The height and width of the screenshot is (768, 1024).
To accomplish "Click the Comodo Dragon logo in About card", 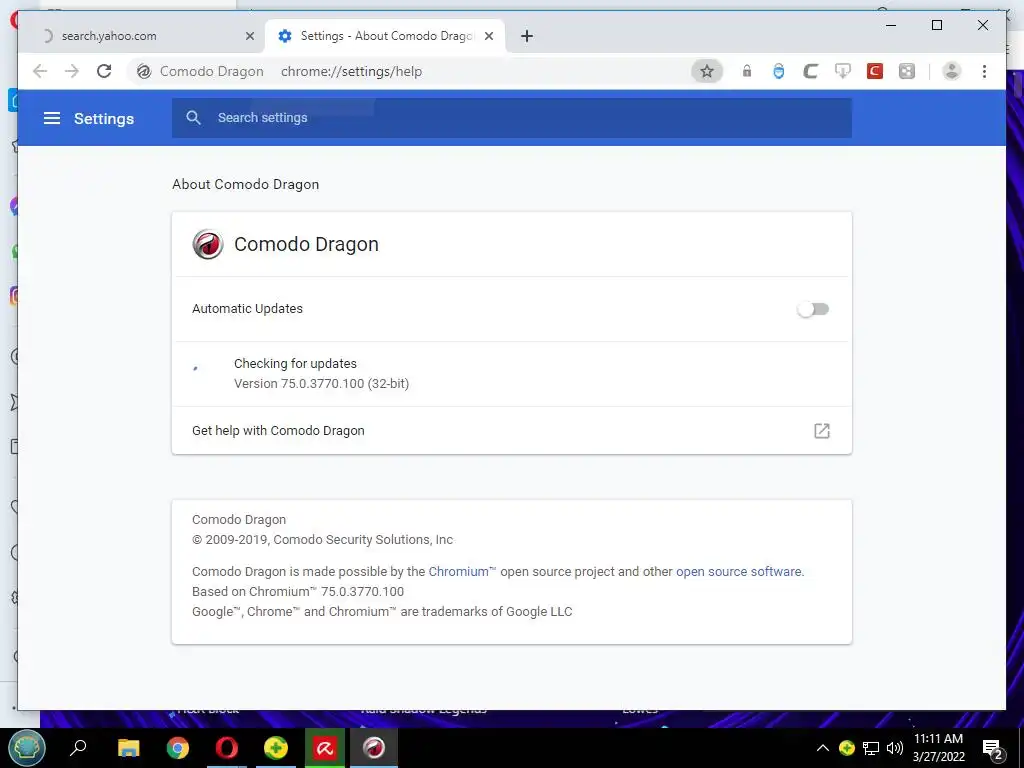I will coord(208,244).
